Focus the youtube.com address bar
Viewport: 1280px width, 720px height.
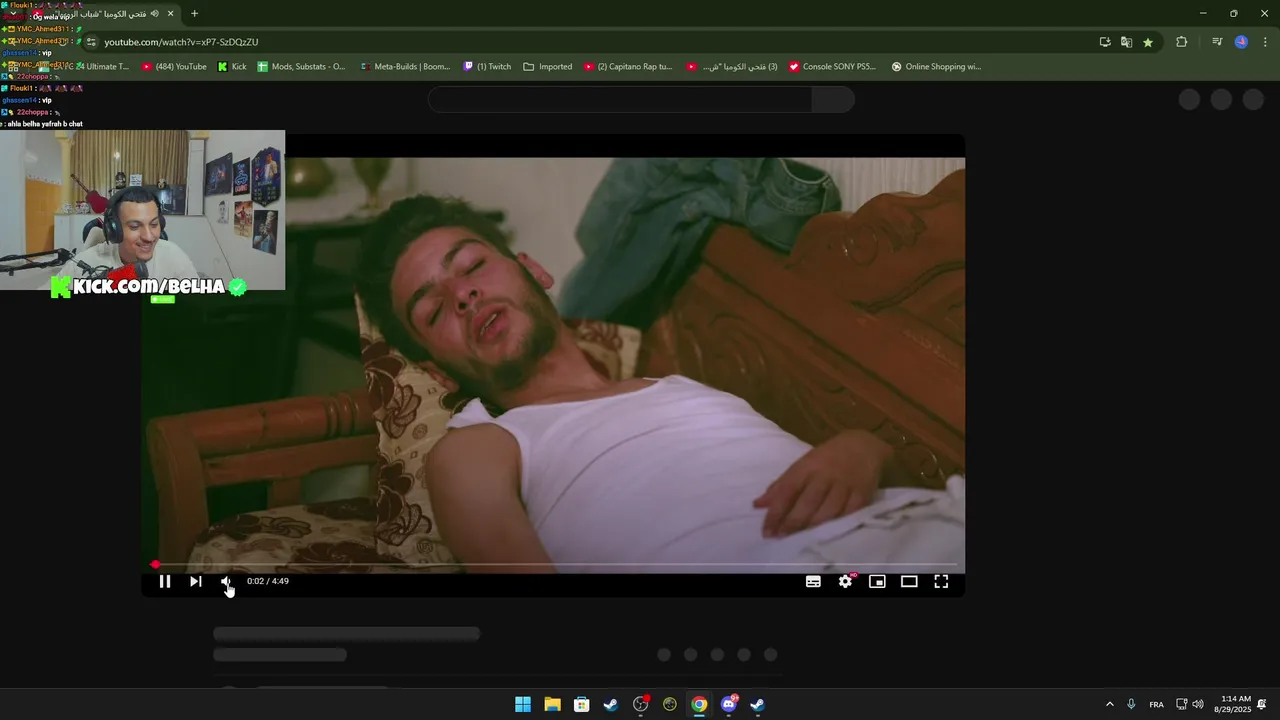(590, 42)
